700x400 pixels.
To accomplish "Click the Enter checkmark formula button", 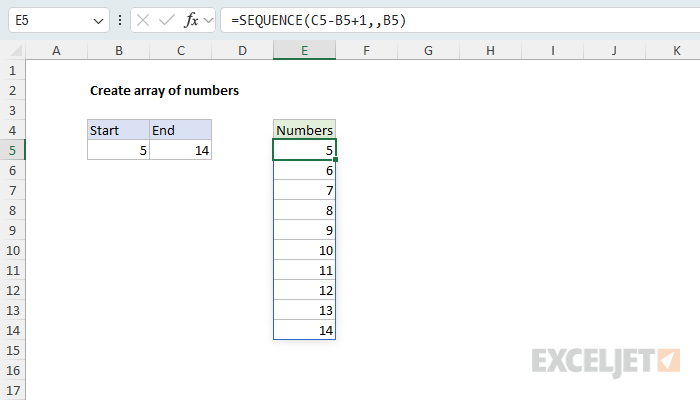I will 167,20.
